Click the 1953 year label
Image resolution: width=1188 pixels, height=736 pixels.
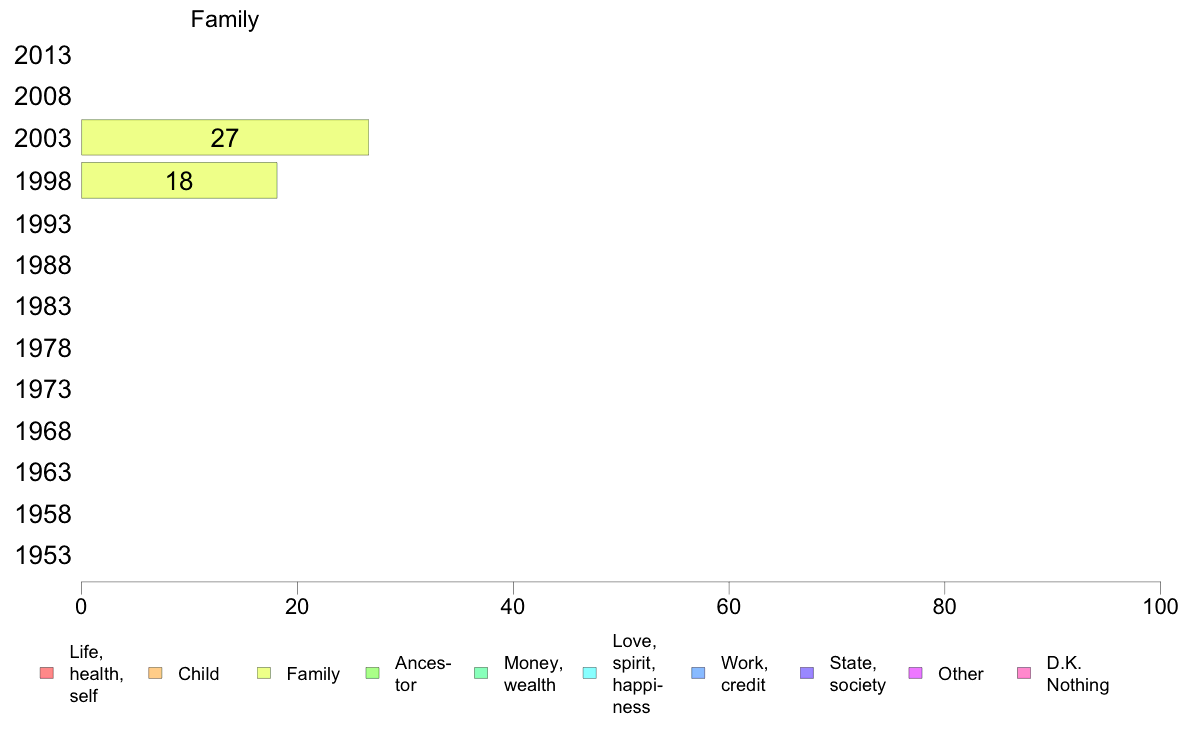coord(43,556)
